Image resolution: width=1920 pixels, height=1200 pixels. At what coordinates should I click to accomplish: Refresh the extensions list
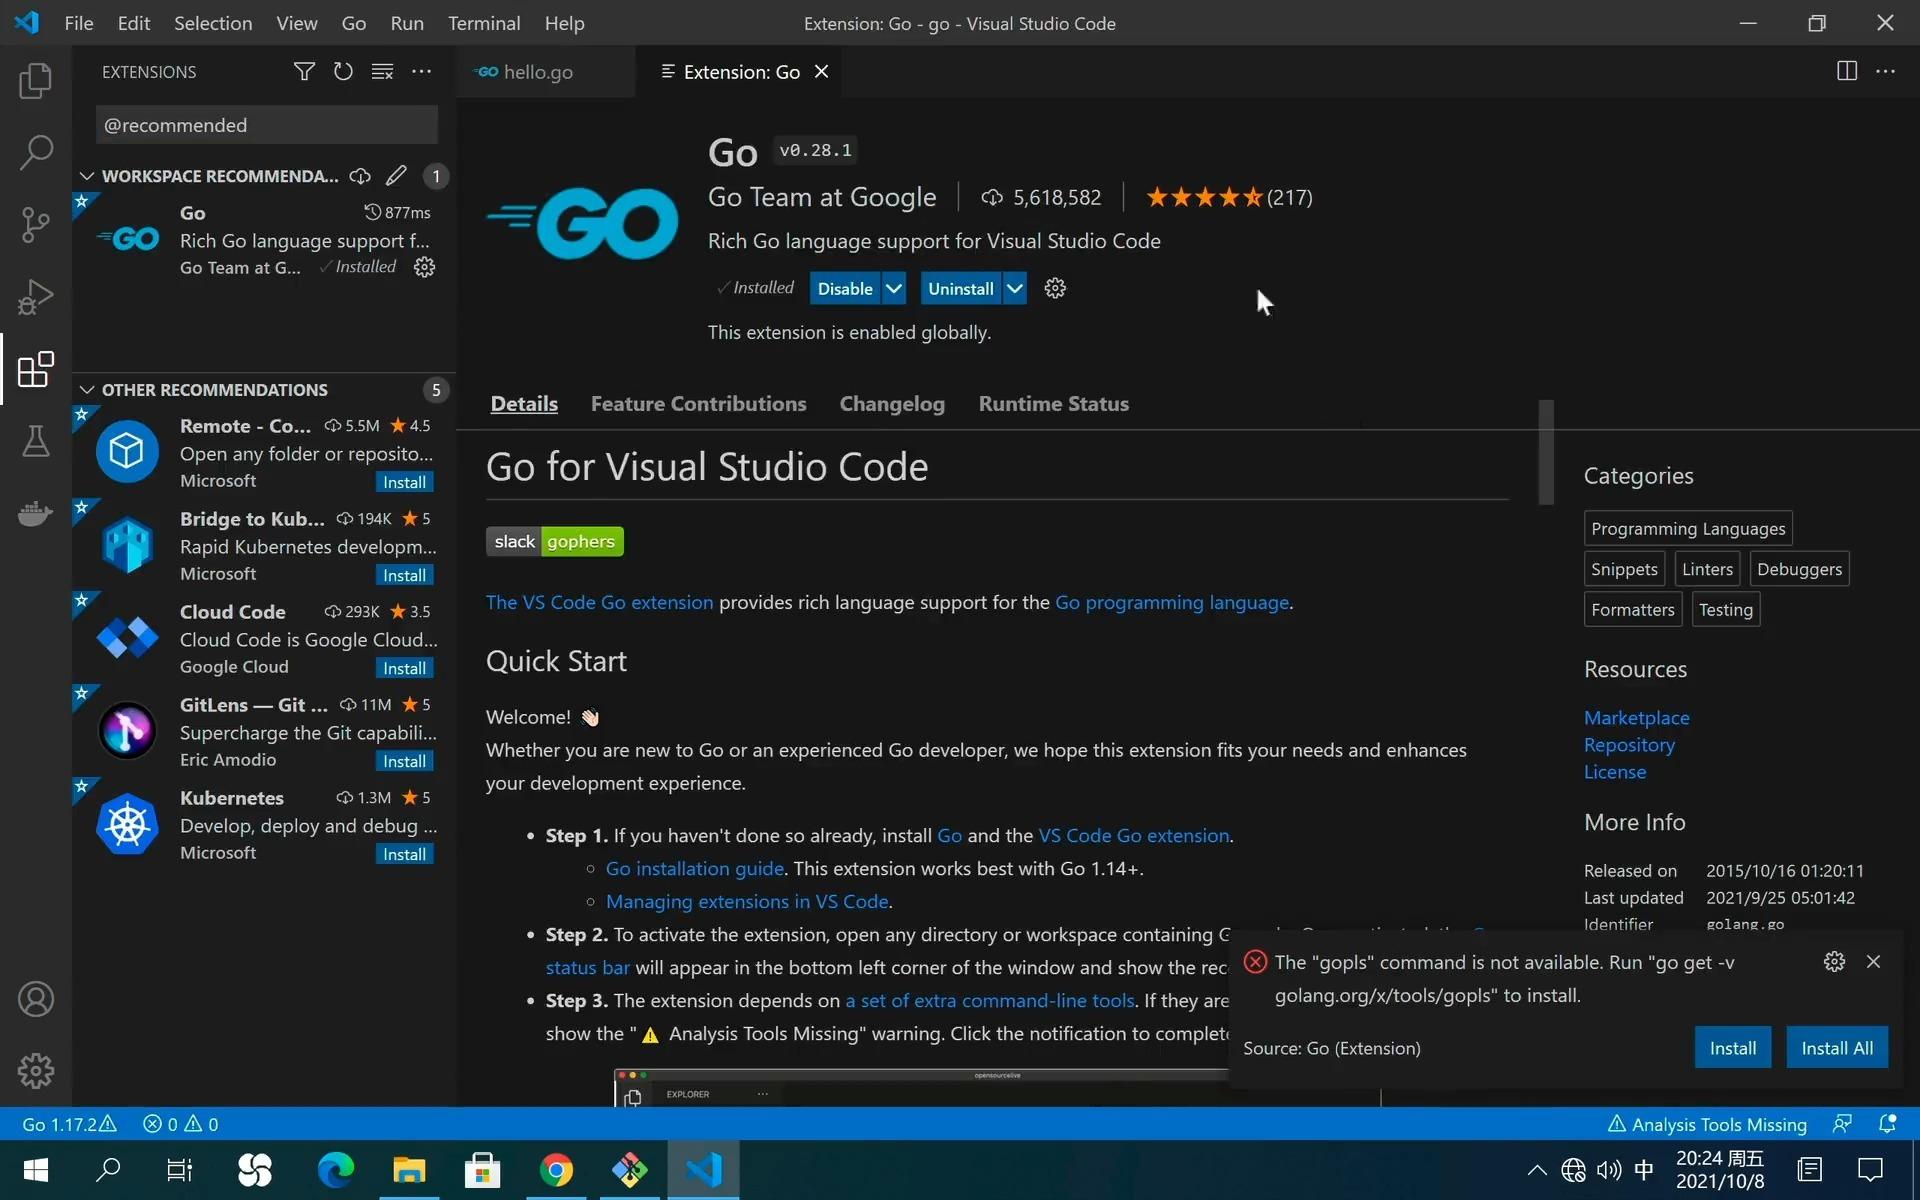pos(343,71)
